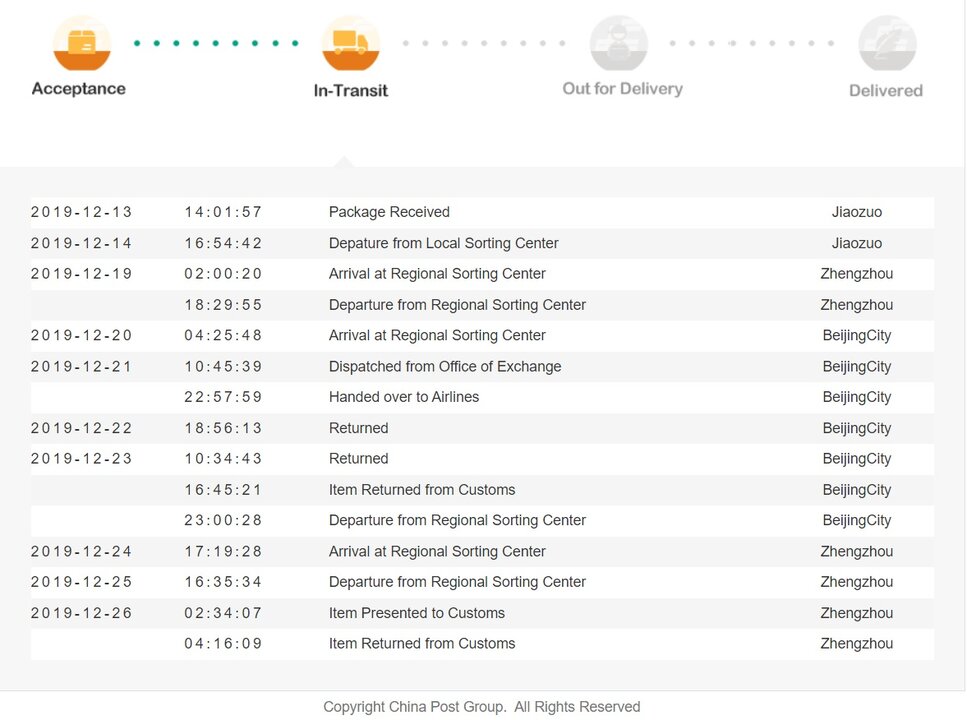Click Zhengzhou location in 04:16:09 row
Screen dimensions: 967x720
tap(857, 643)
